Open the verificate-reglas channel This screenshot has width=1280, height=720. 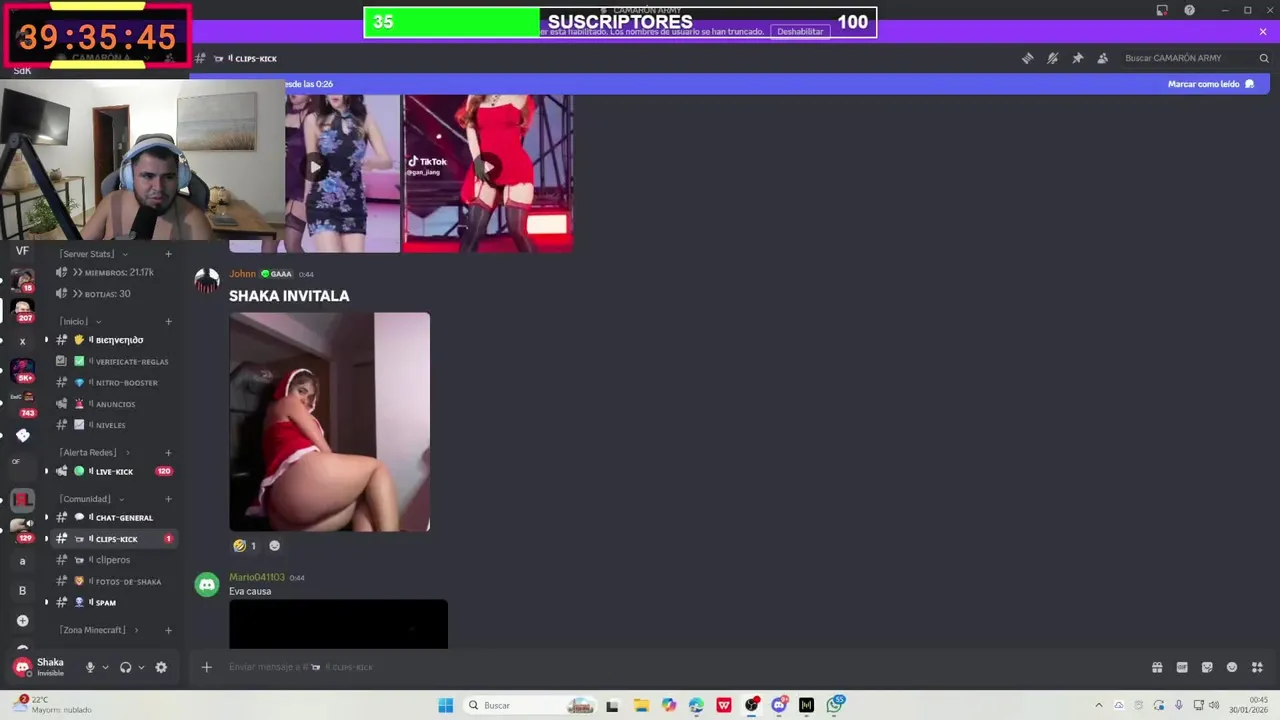[114, 361]
